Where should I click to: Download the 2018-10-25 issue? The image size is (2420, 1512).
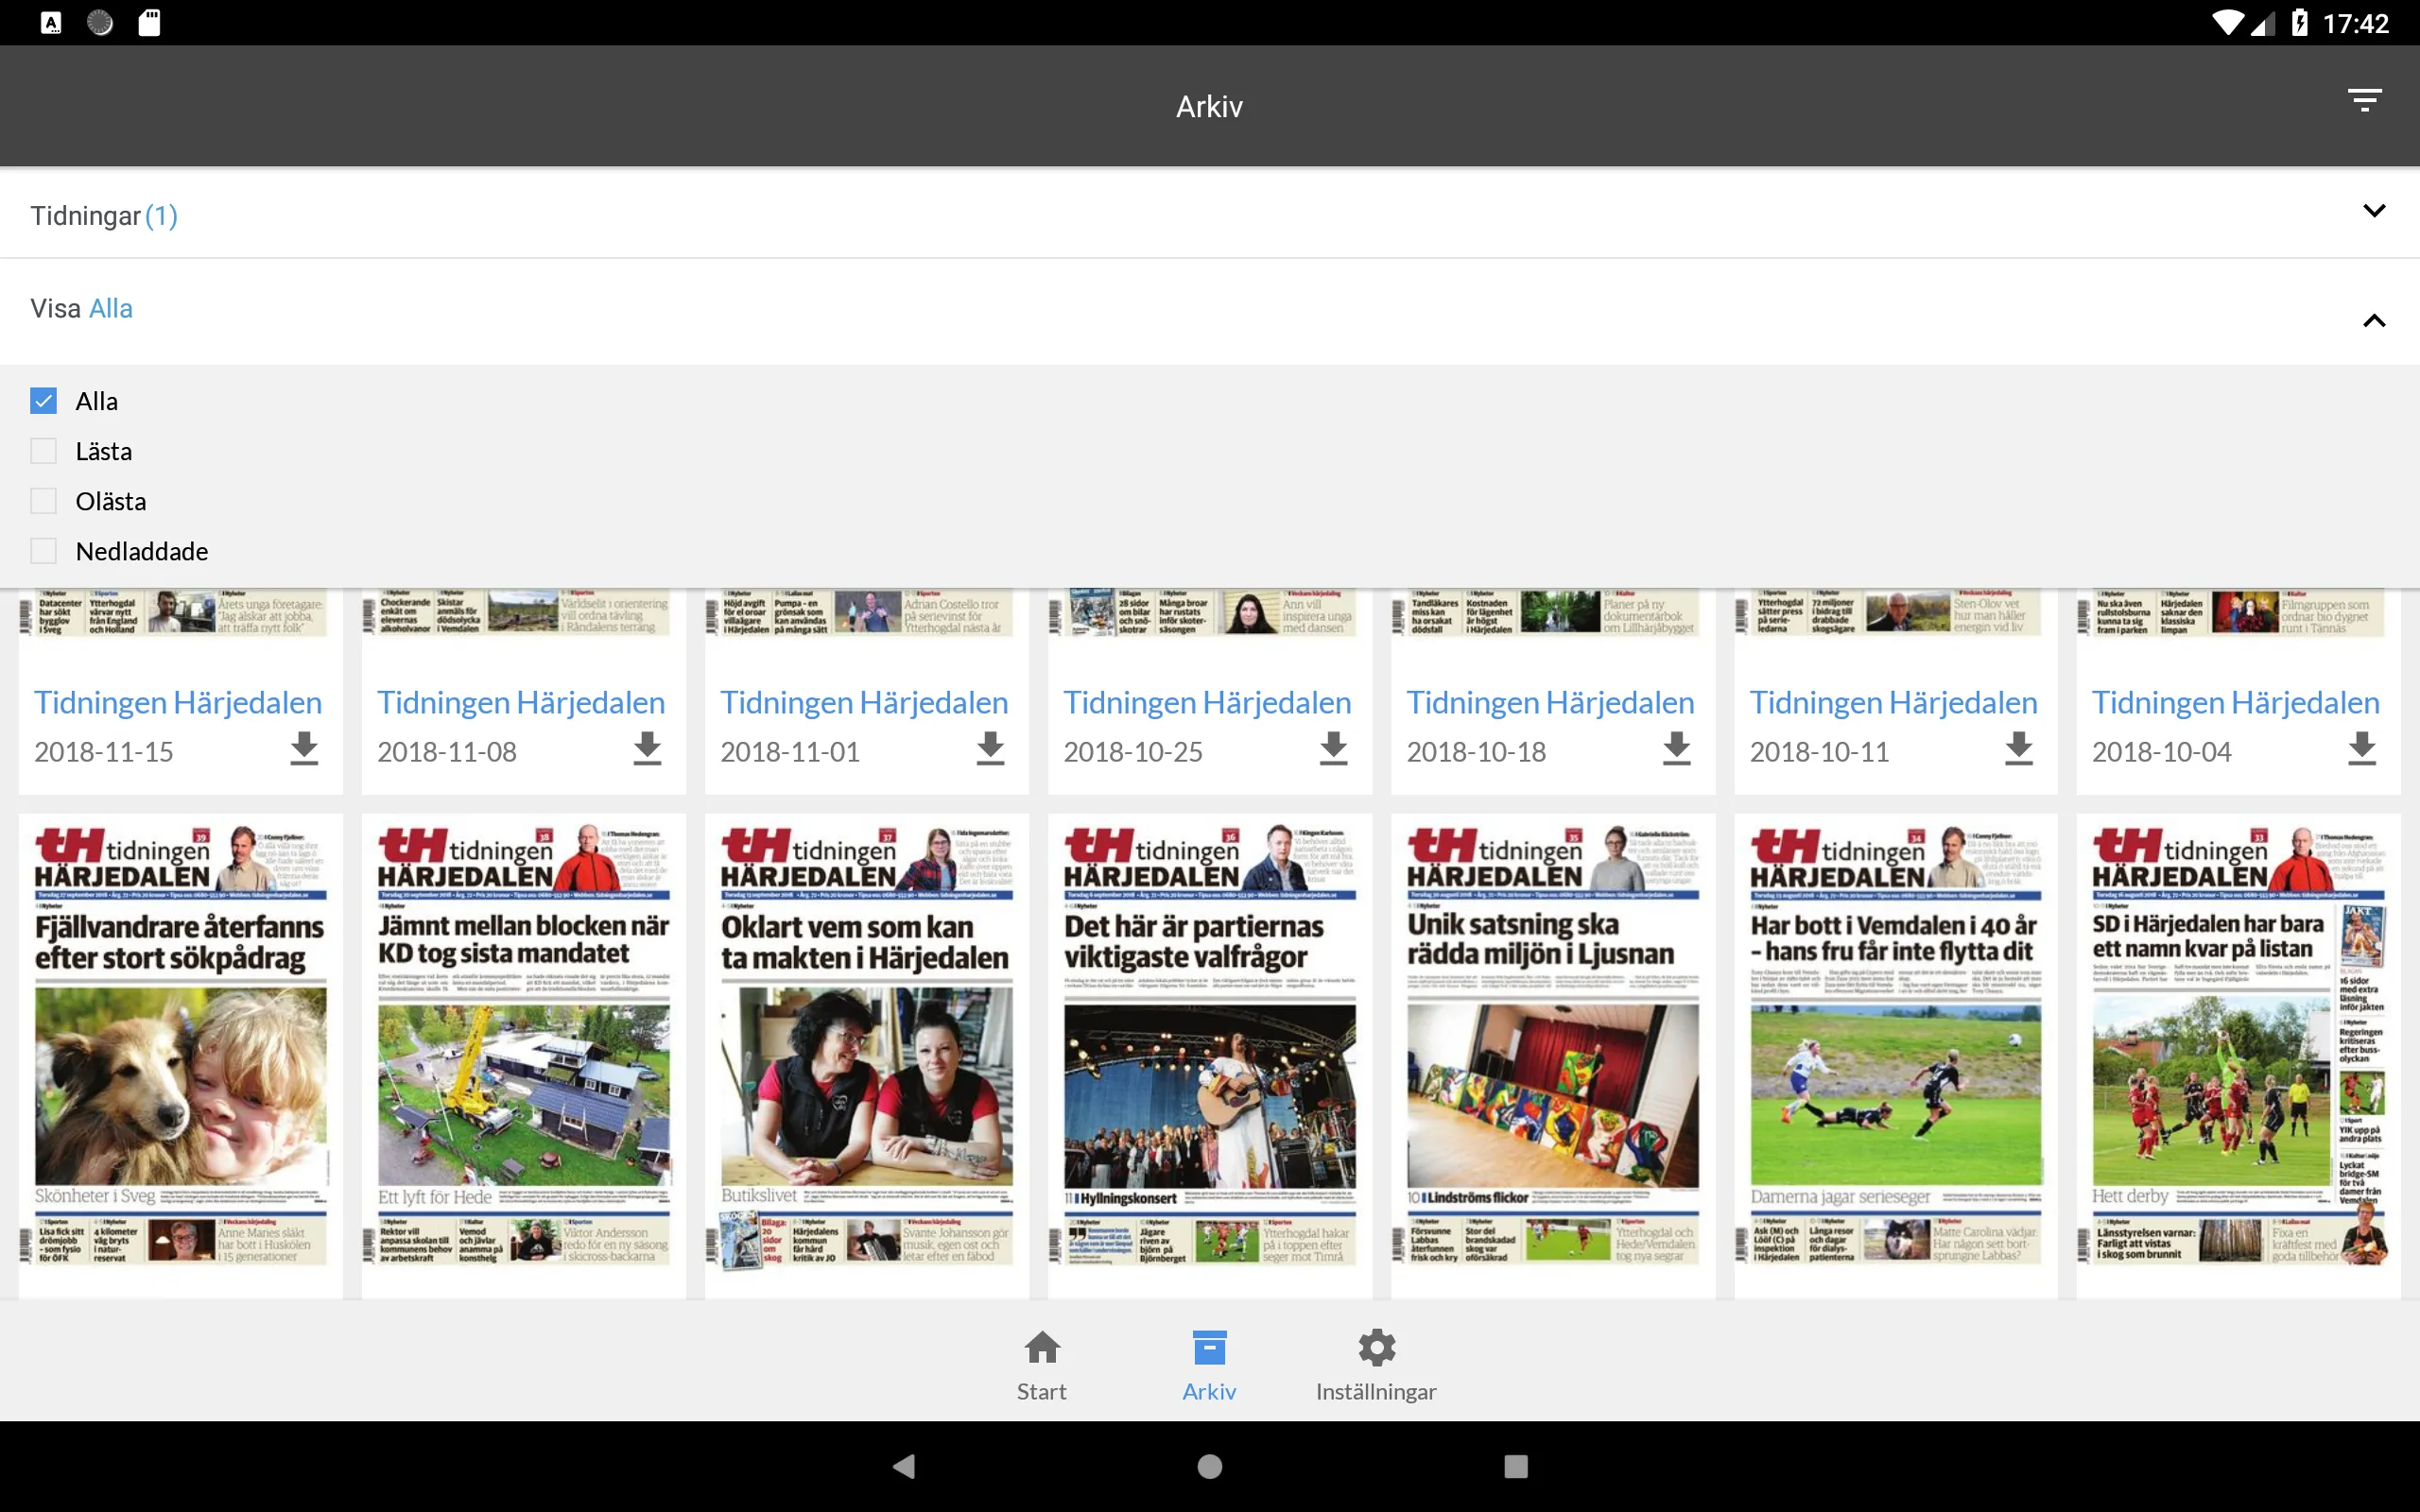(1333, 749)
